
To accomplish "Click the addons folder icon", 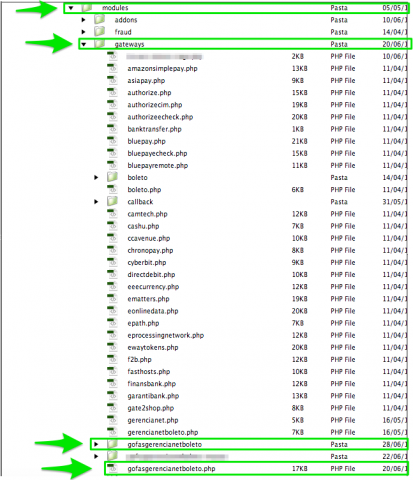I will click(100, 20).
